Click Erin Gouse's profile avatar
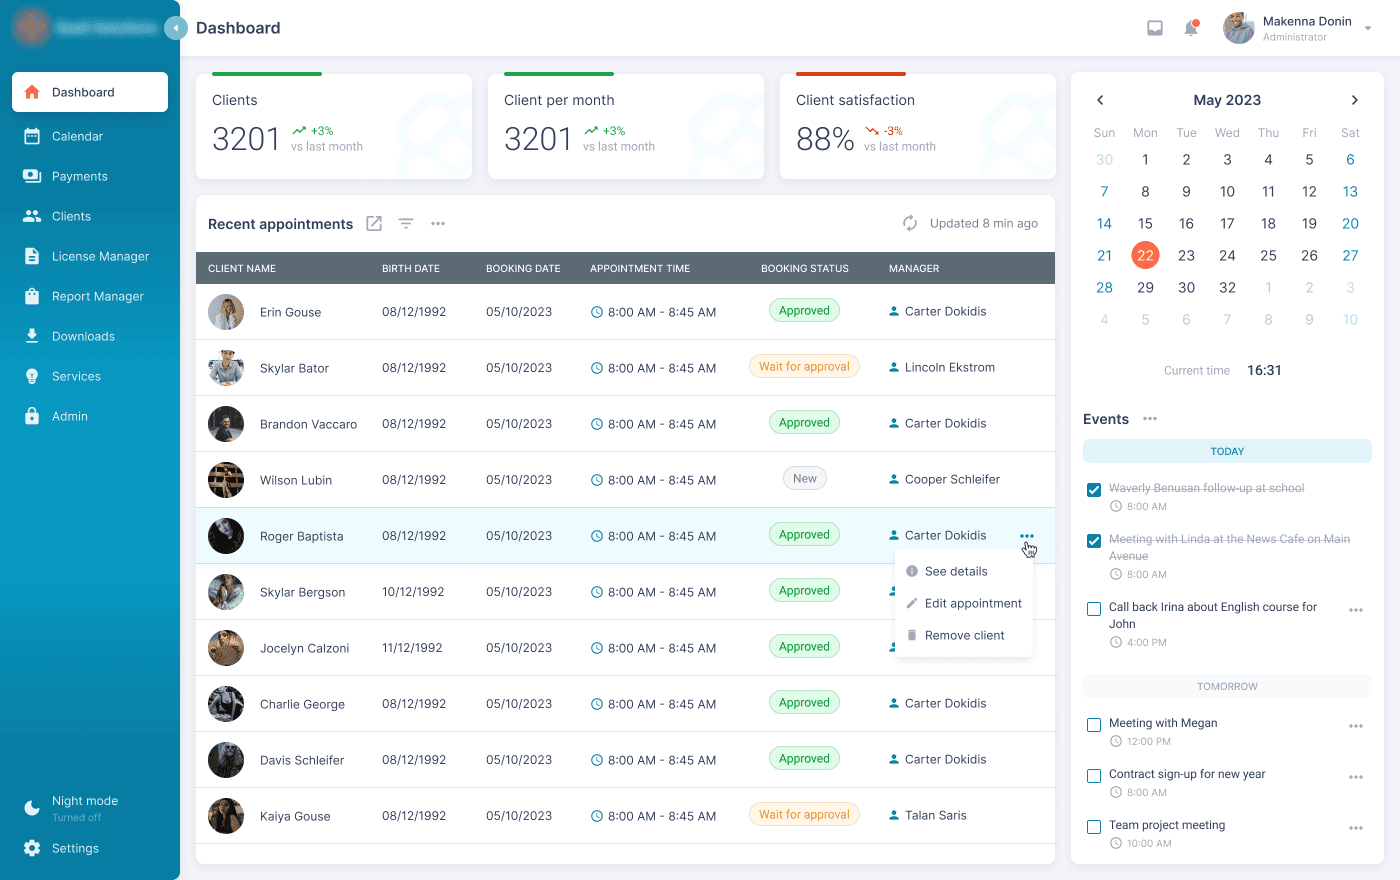 click(x=226, y=312)
